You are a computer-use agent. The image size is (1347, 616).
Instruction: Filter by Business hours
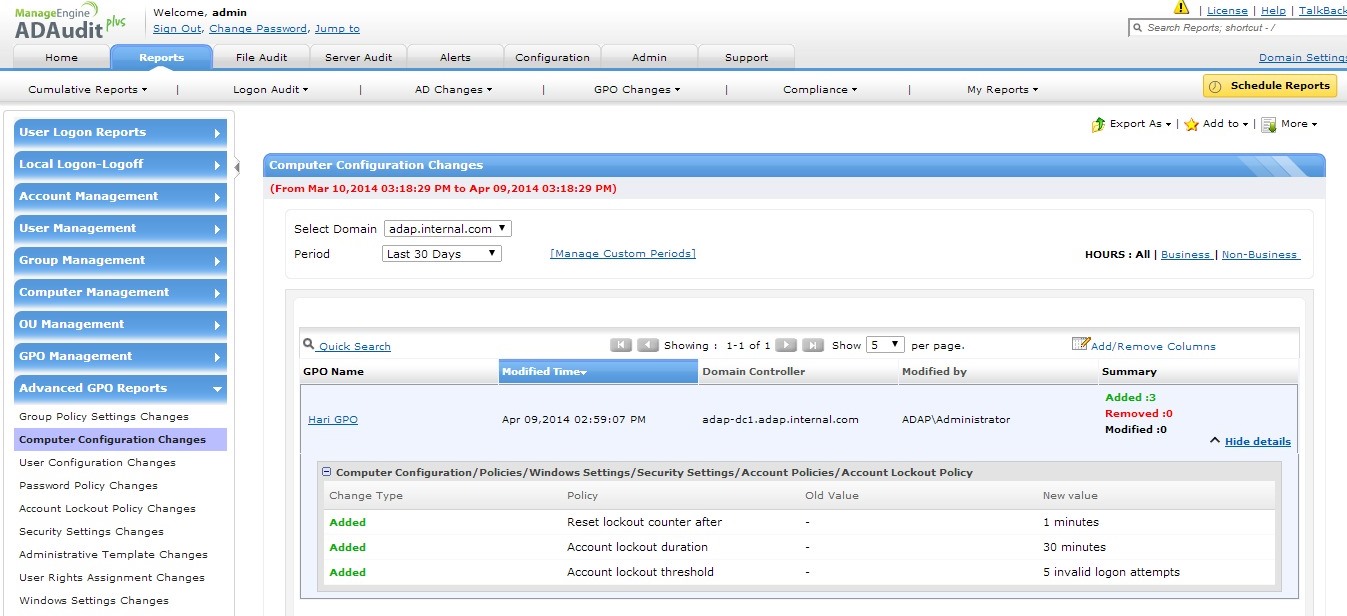coord(1185,255)
